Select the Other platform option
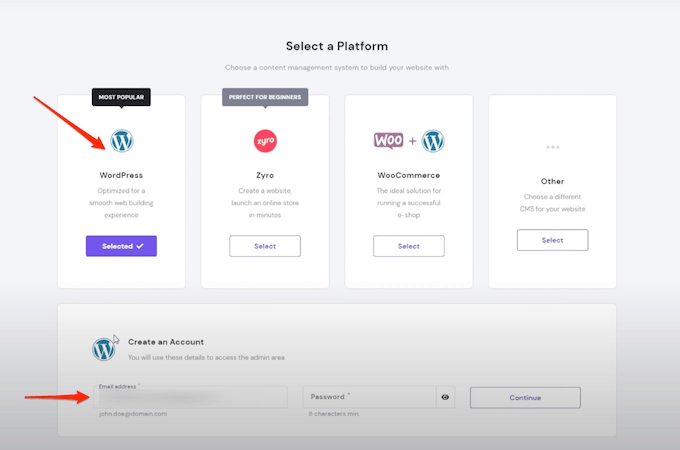This screenshot has width=680, height=450. [x=552, y=240]
